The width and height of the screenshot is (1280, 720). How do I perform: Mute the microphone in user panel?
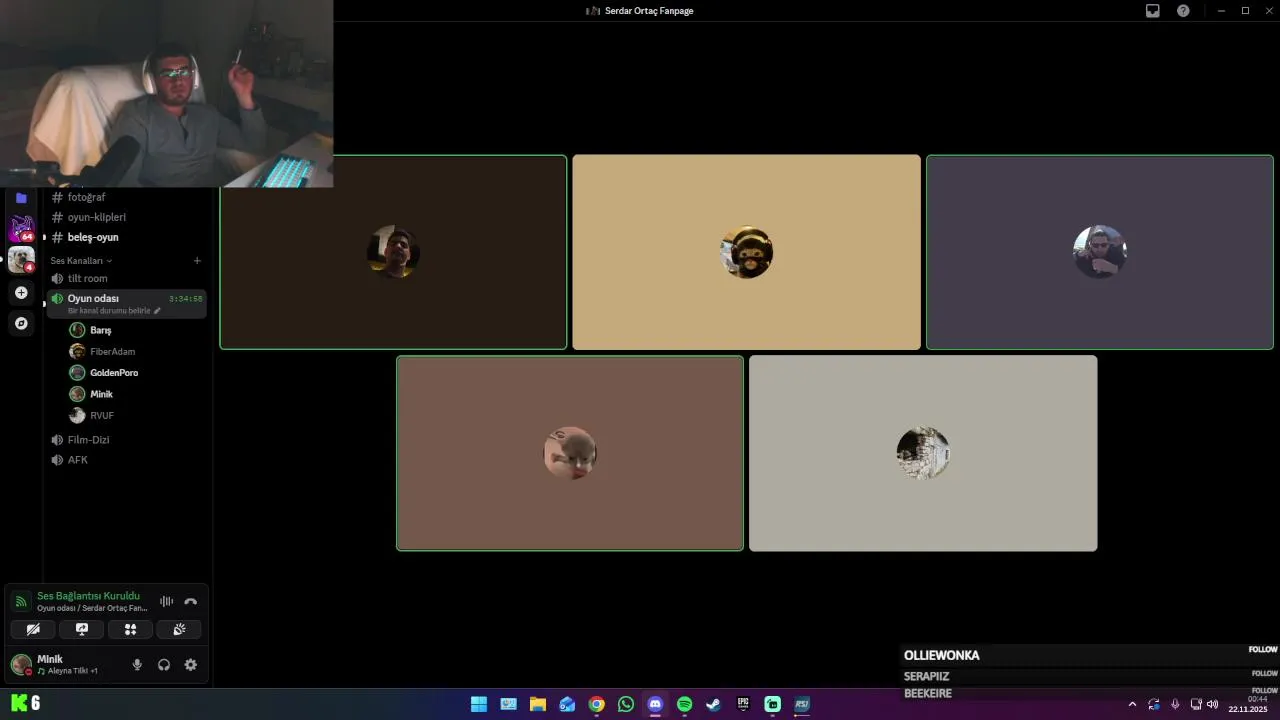137,665
